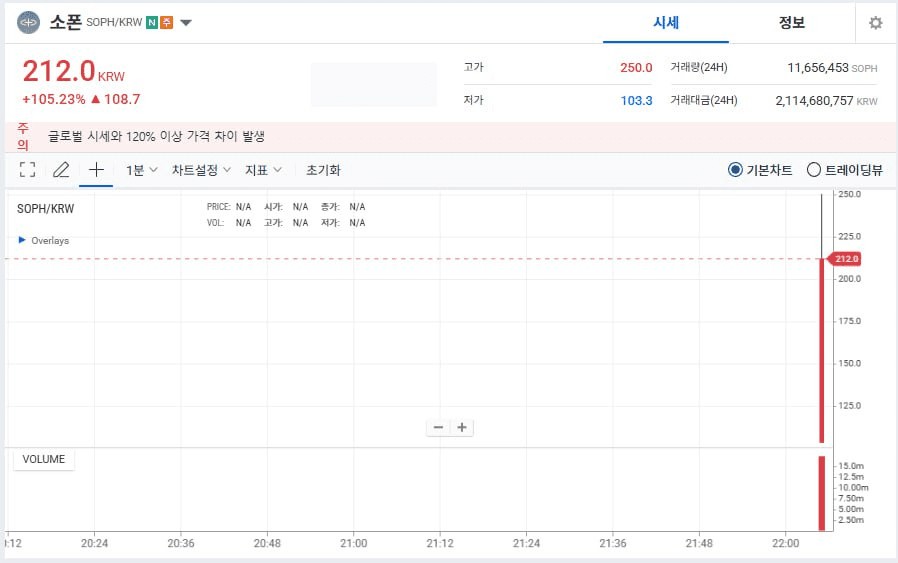Image resolution: width=898 pixels, height=563 pixels.
Task: Select the 트레이딩뷰 radio button
Action: [x=813, y=170]
